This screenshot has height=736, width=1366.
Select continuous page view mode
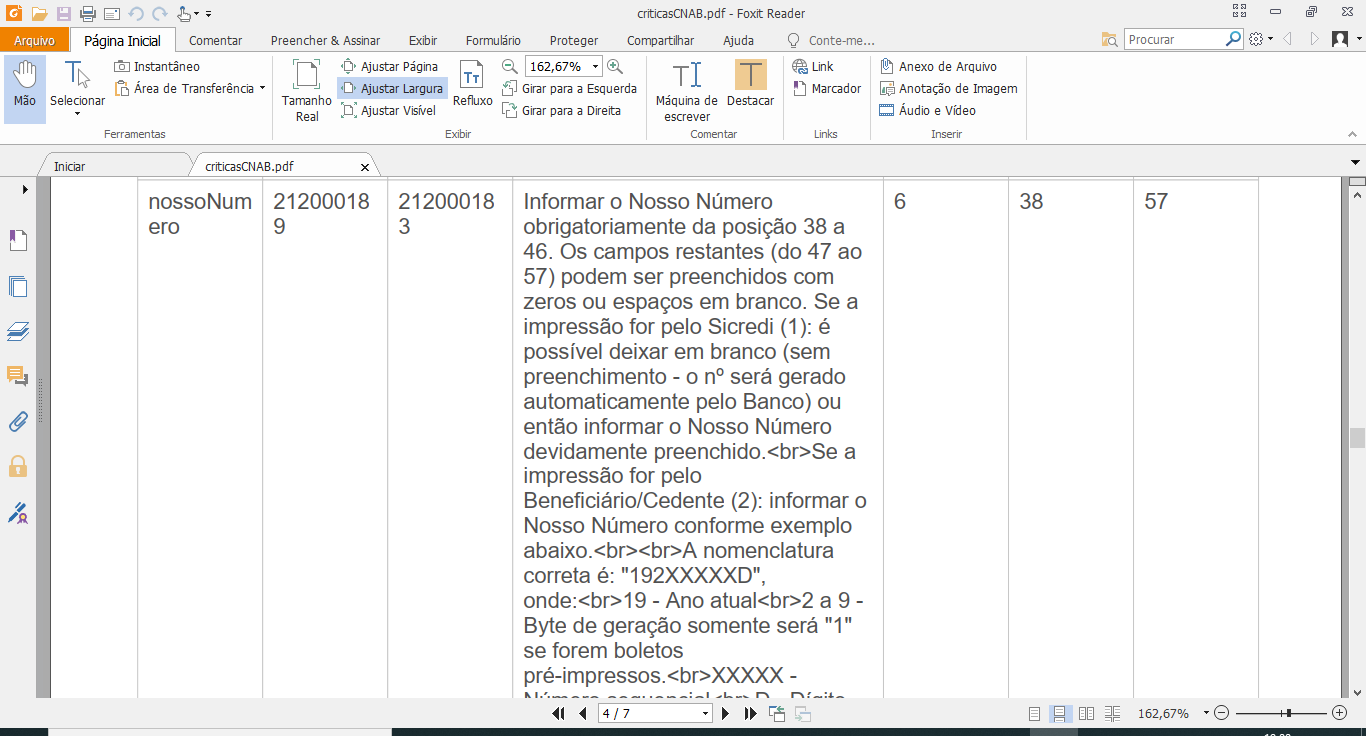click(1060, 713)
